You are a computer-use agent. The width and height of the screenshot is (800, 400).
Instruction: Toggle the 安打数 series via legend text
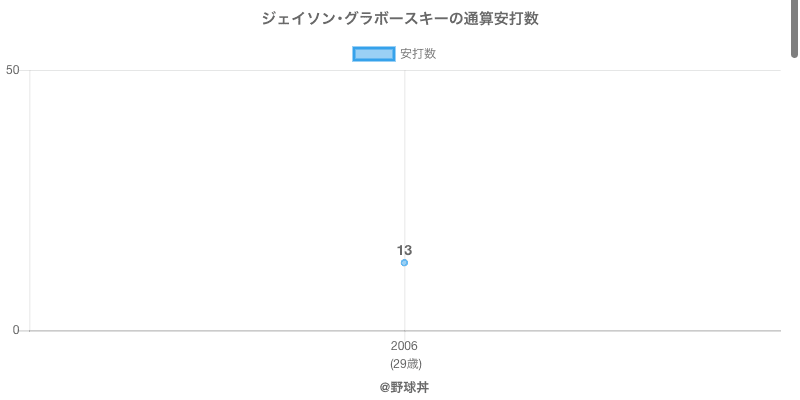pyautogui.click(x=418, y=54)
